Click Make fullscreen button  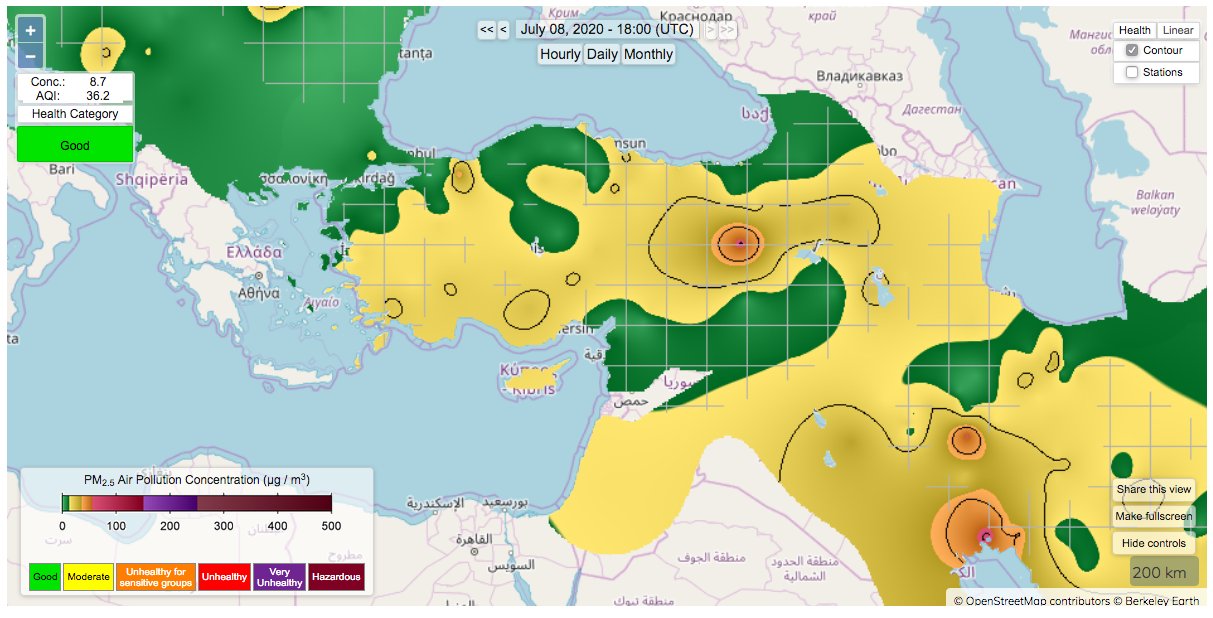click(x=1154, y=516)
